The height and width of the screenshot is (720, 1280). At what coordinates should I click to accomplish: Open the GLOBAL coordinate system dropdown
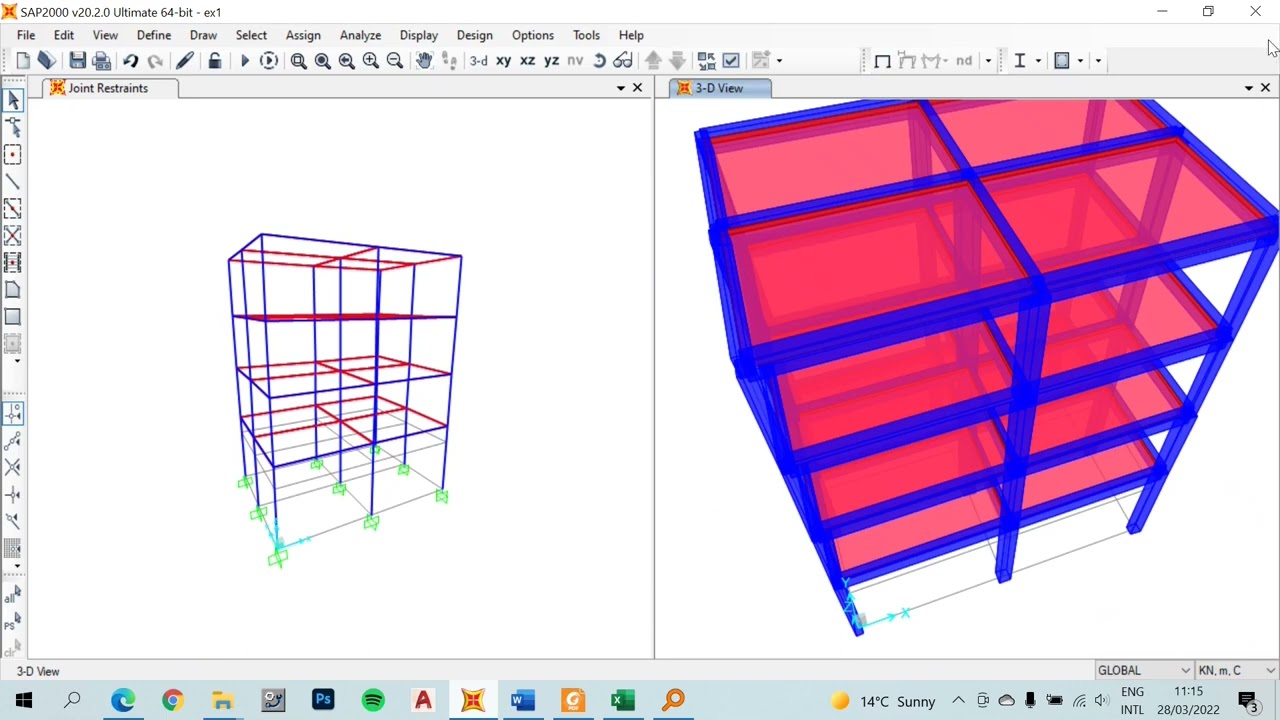coord(1144,670)
